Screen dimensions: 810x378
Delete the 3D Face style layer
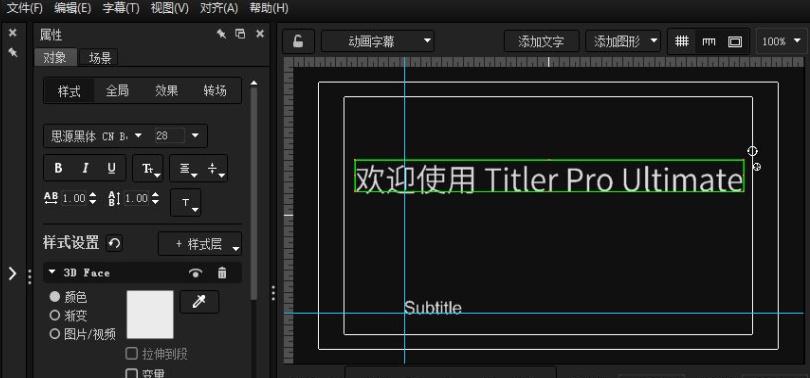pos(222,273)
